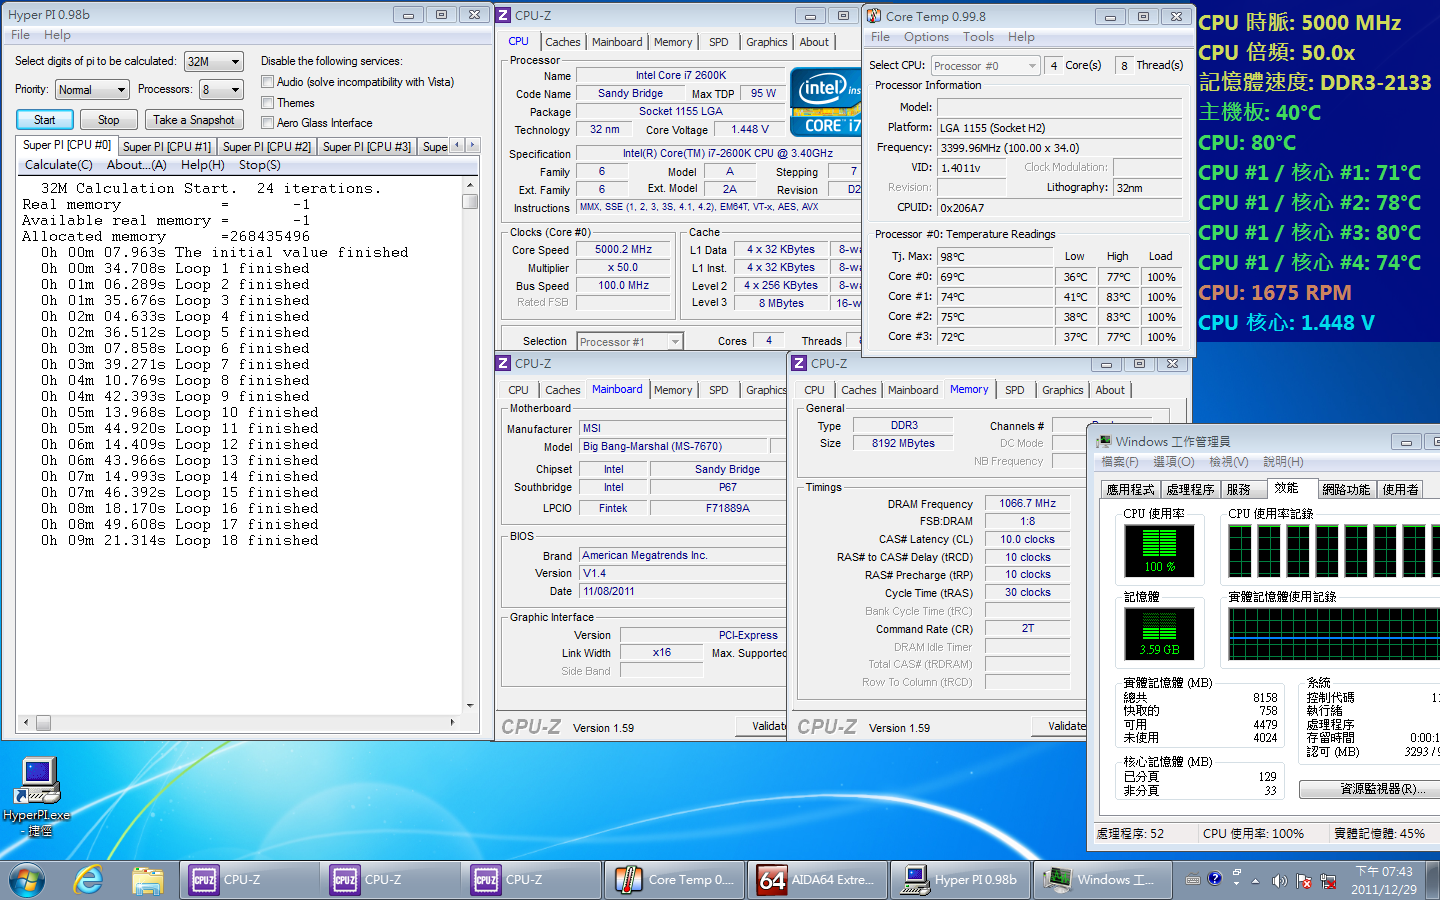Viewport: 1440px width, 900px height.
Task: Check the Aero Glass Interface option
Action: coord(267,123)
